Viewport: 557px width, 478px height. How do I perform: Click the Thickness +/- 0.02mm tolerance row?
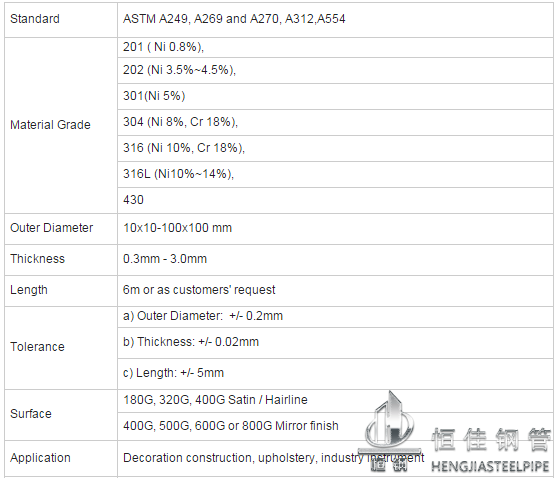point(335,342)
